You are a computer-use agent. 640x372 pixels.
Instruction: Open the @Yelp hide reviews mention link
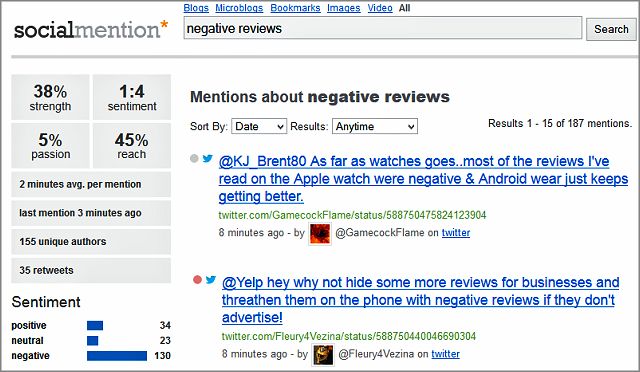click(421, 300)
